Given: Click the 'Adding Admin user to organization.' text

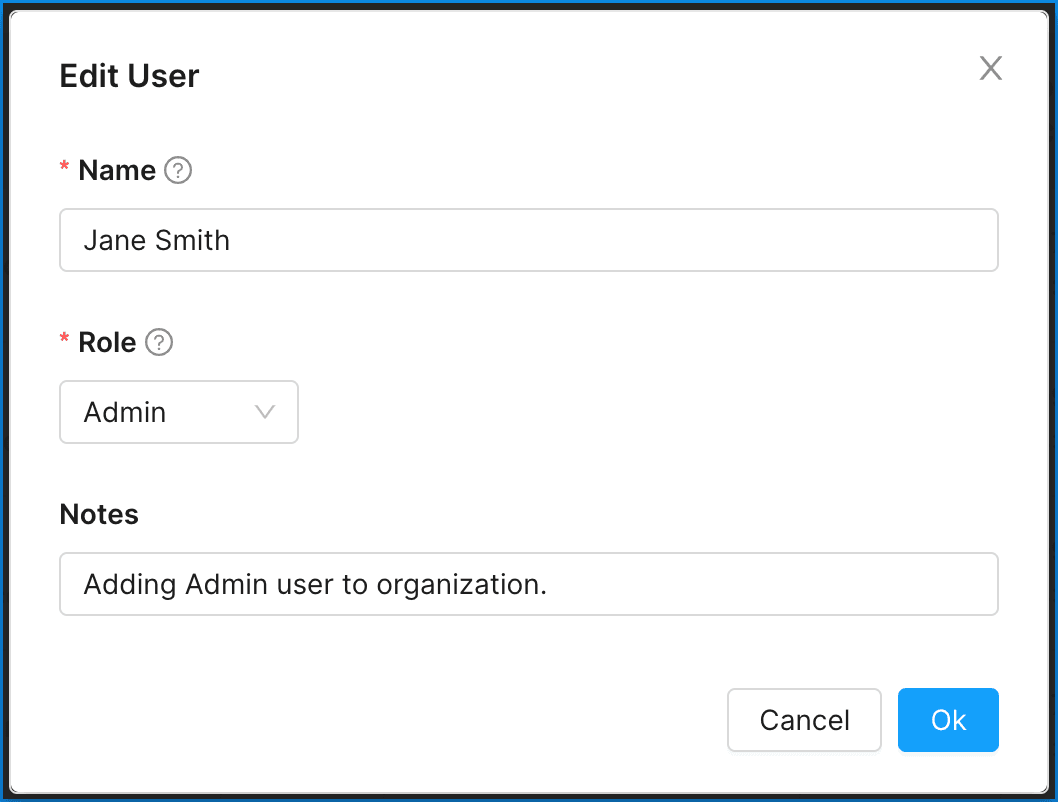Looking at the screenshot, I should point(315,585).
